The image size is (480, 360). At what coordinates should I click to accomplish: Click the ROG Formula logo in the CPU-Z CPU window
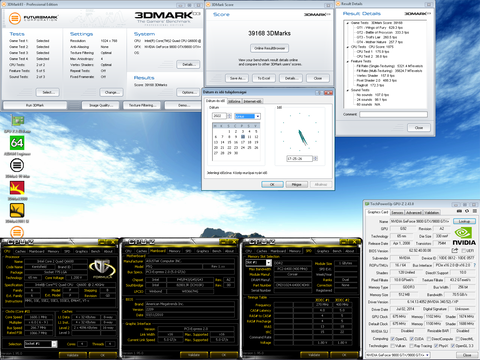tap(102, 269)
